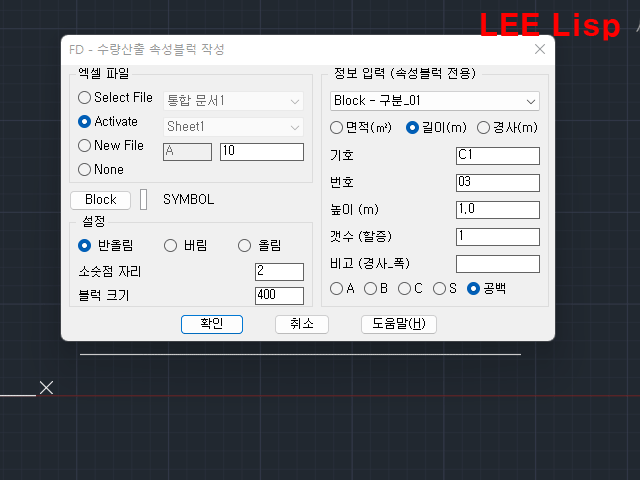Click the 블럭 크기 field with 400
The height and width of the screenshot is (480, 640).
279,296
